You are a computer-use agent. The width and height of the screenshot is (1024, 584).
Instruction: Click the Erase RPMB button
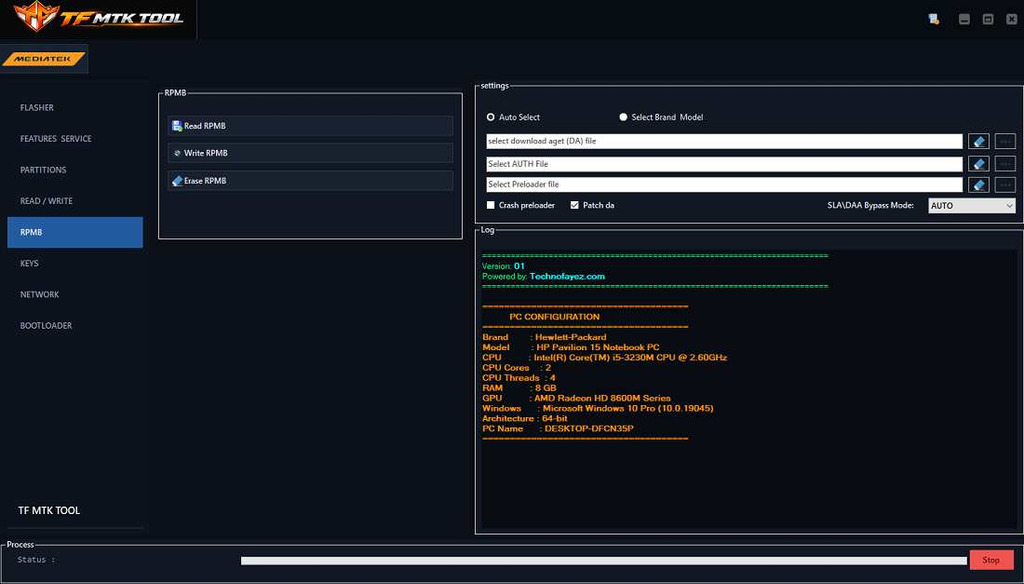(310, 181)
